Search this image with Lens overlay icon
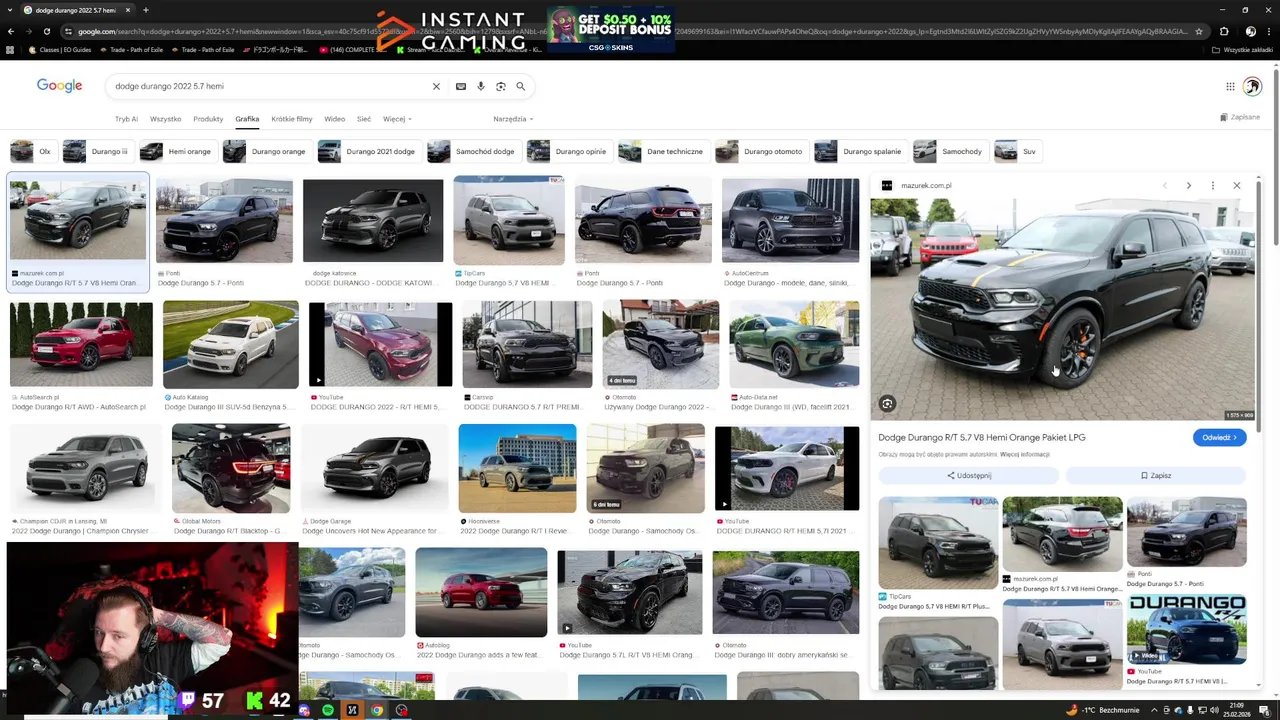1280x720 pixels. click(x=887, y=404)
